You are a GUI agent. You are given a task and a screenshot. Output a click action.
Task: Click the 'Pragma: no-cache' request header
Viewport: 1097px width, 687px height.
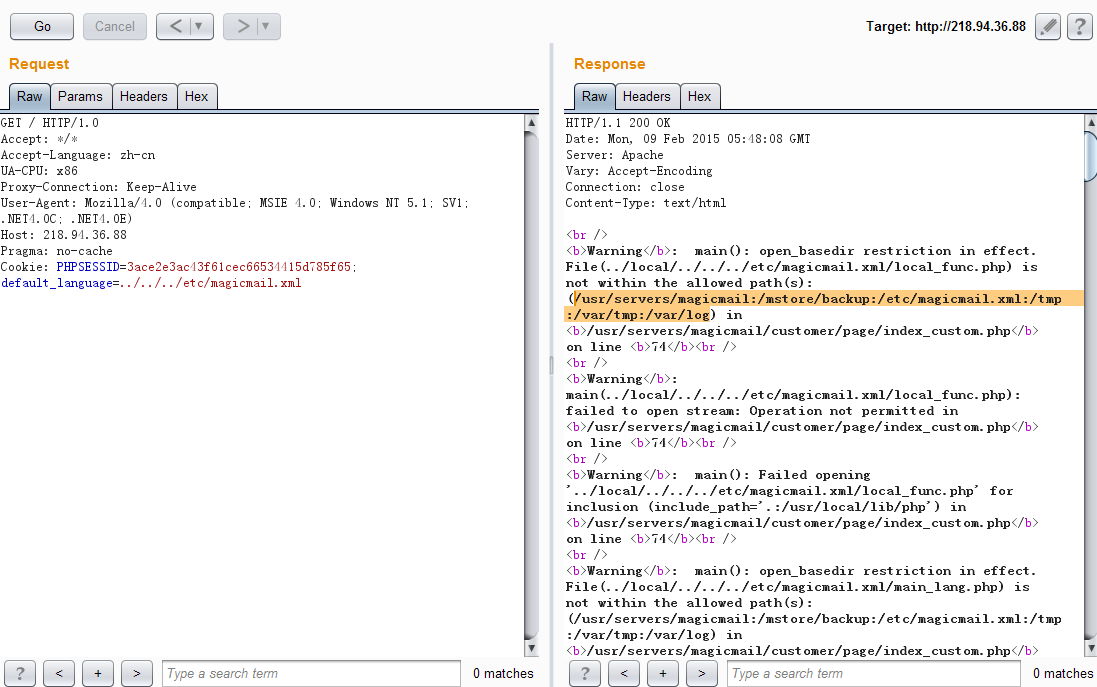[x=57, y=251]
